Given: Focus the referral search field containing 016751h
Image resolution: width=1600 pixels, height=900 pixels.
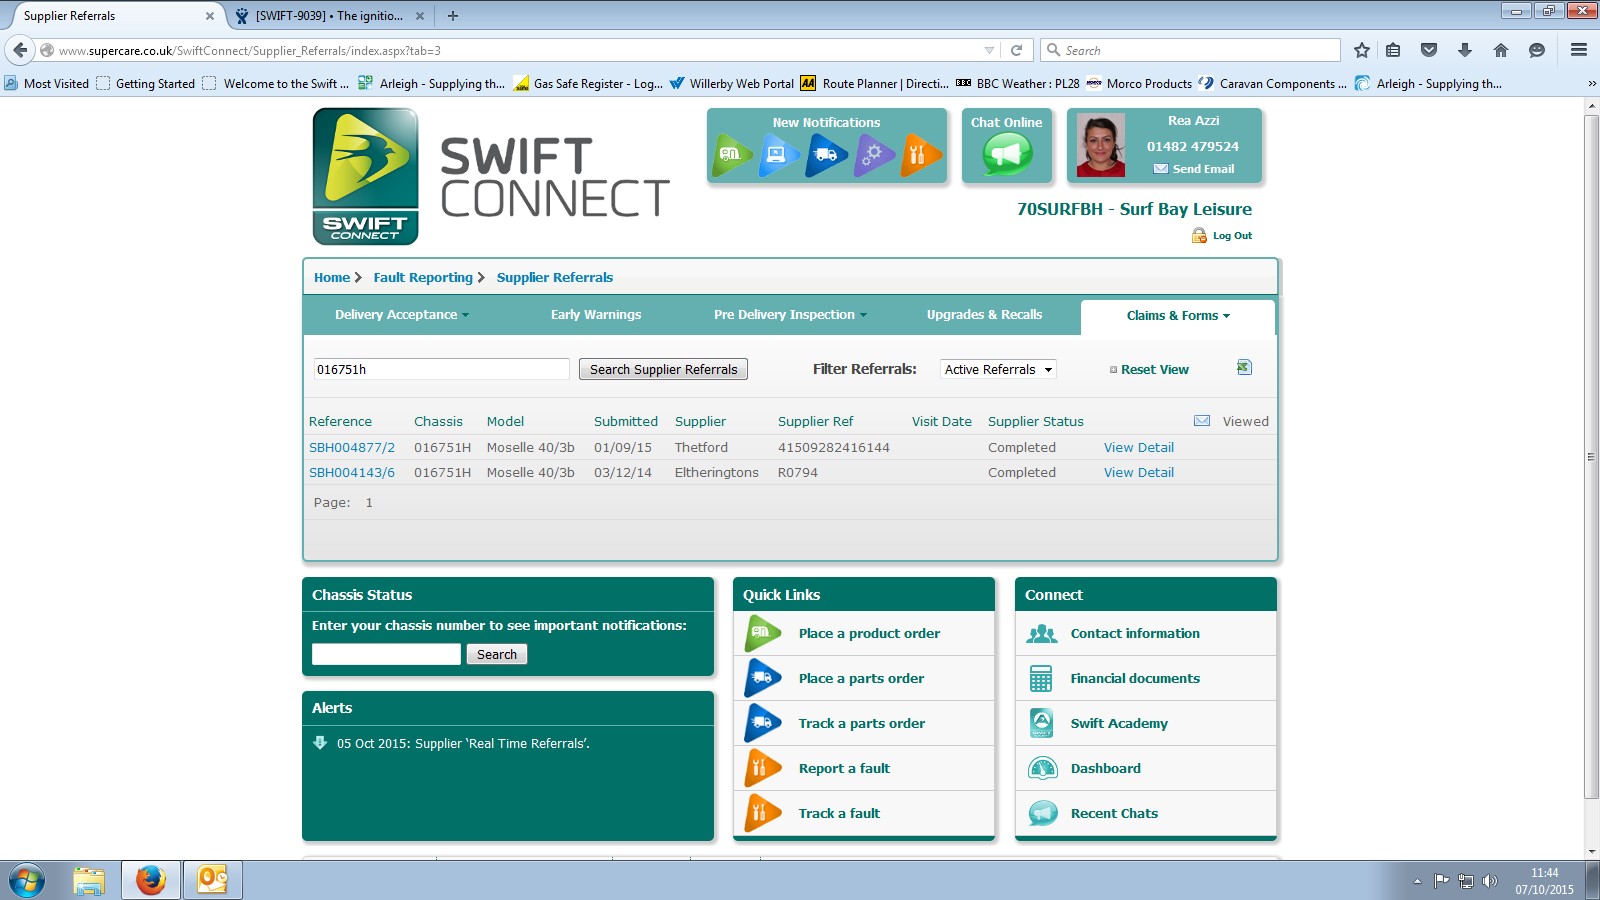Looking at the screenshot, I should [441, 369].
